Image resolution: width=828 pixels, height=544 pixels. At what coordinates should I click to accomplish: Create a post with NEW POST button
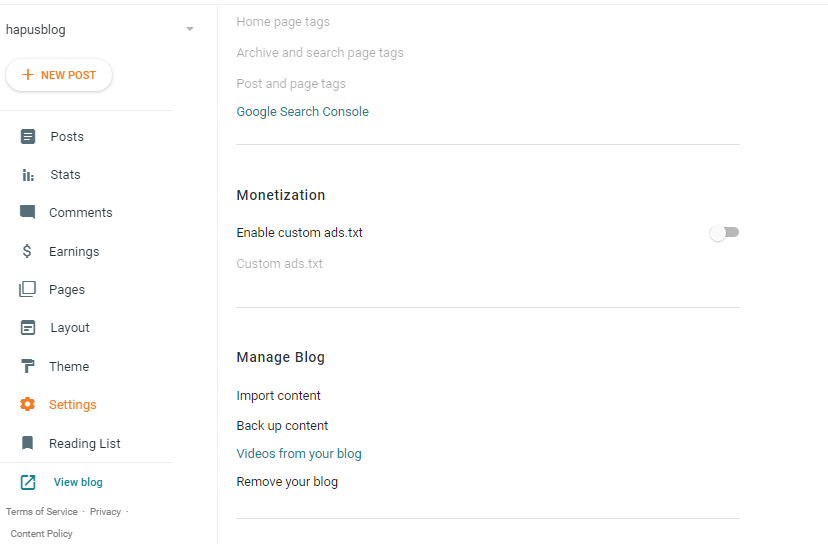(59, 75)
